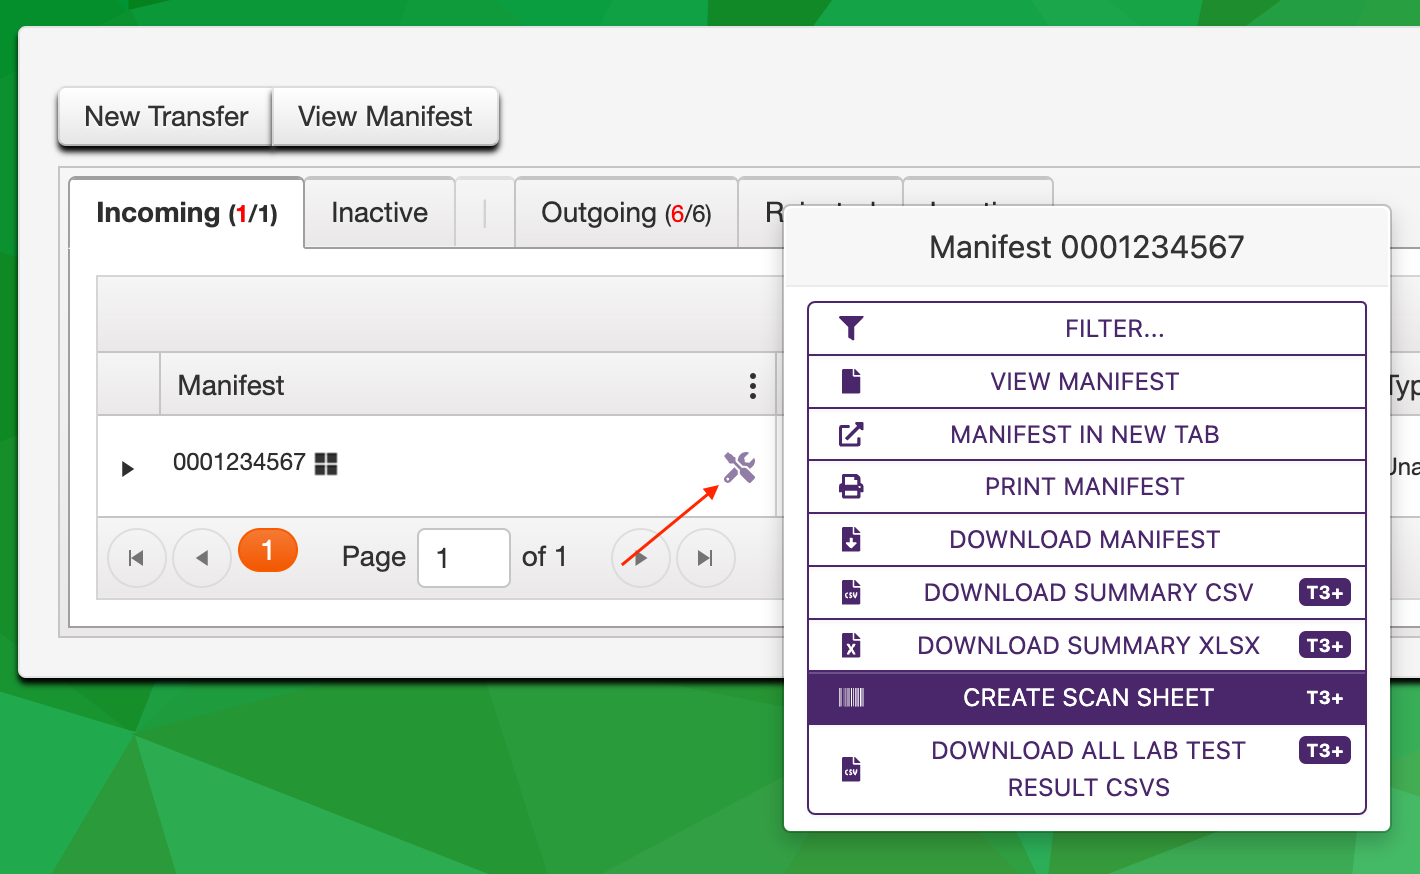Image resolution: width=1420 pixels, height=874 pixels.
Task: Click the funnel Filter icon in popup
Action: (851, 328)
